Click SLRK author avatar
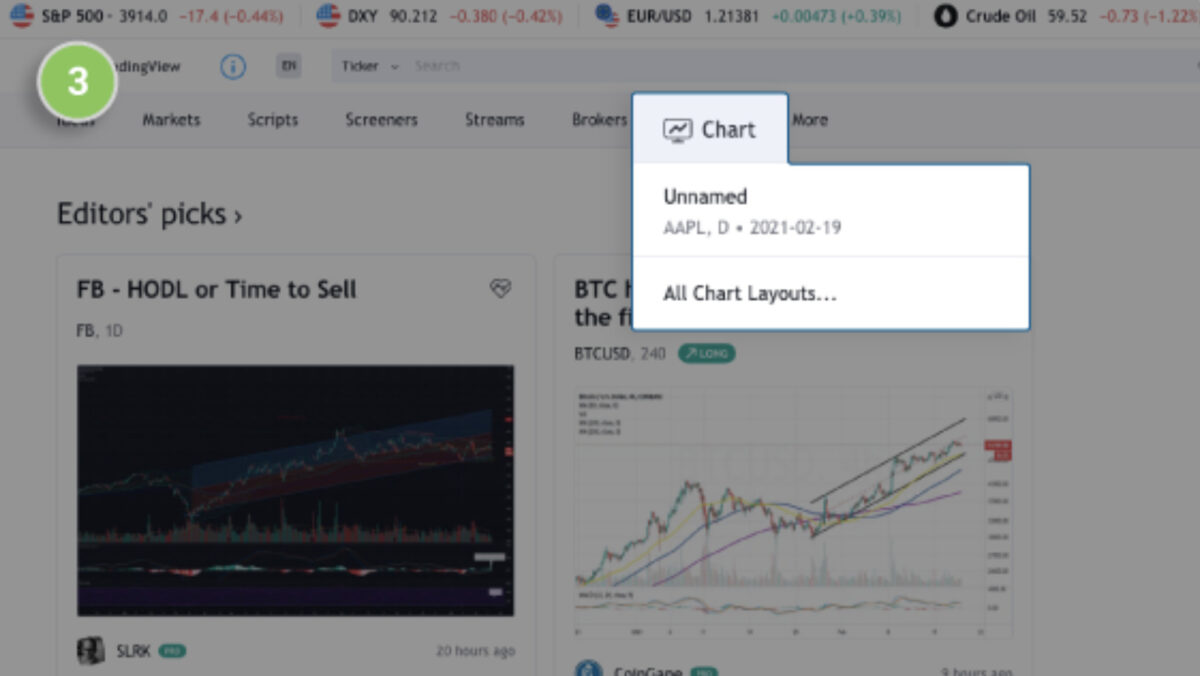Viewport: 1200px width, 676px height. click(x=91, y=651)
